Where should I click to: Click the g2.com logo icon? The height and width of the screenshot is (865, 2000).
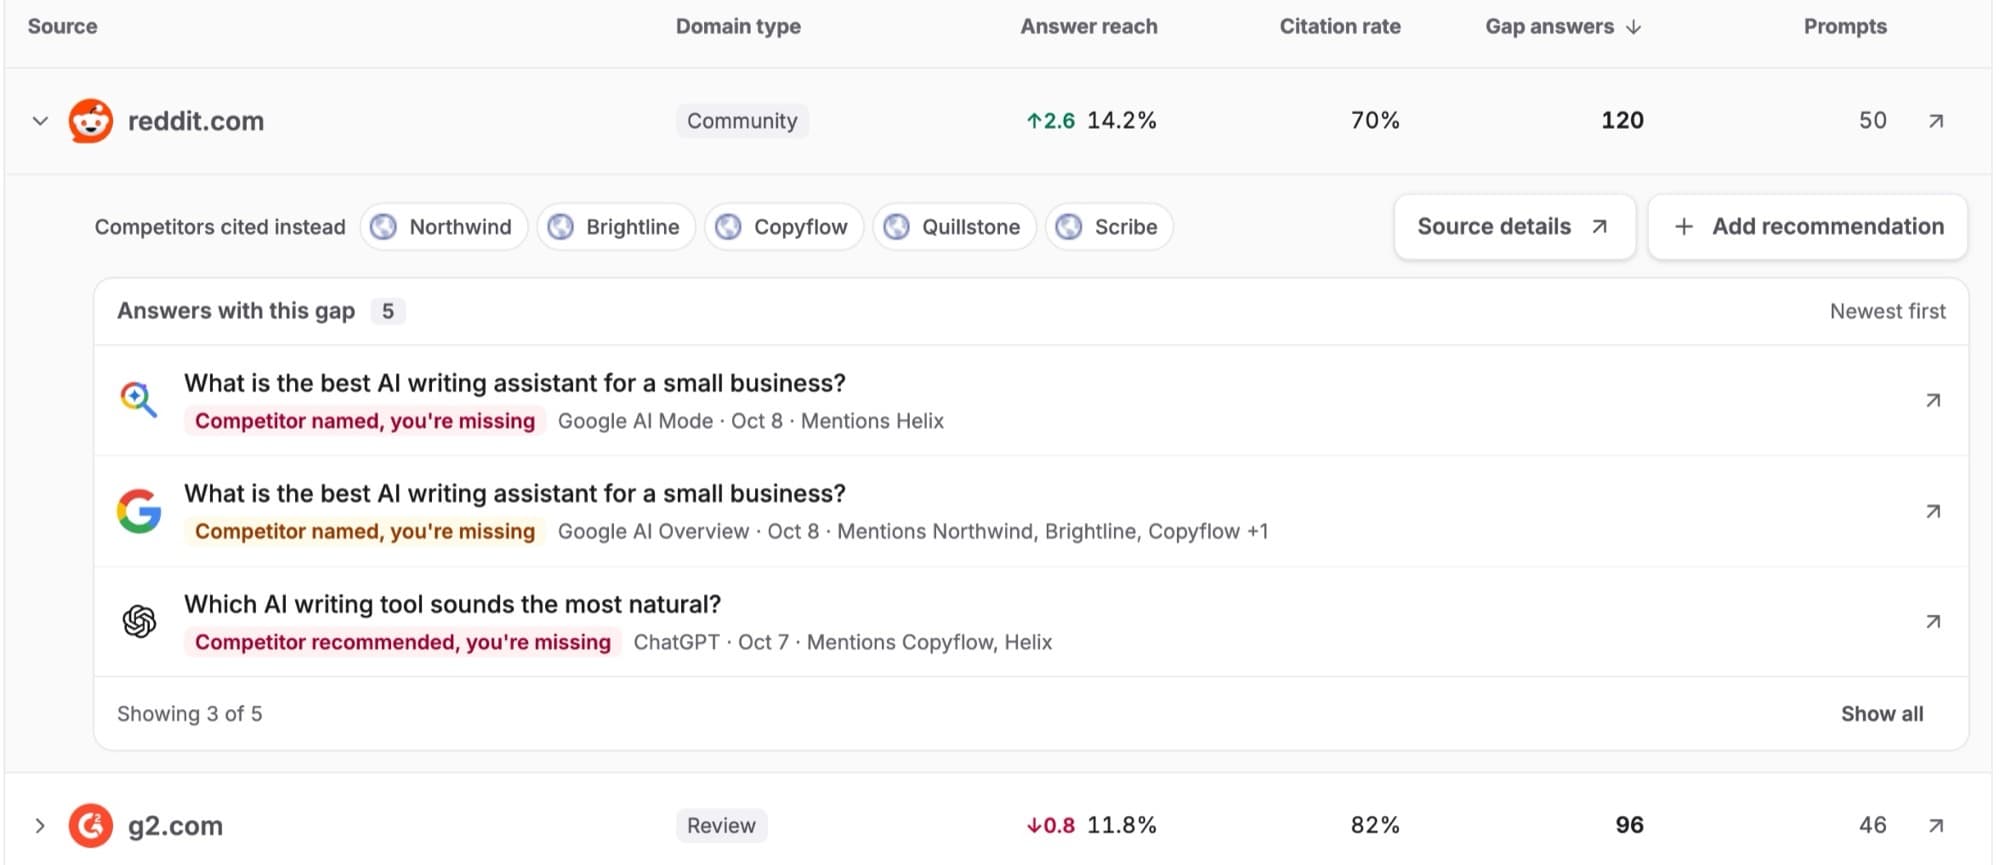coord(91,826)
